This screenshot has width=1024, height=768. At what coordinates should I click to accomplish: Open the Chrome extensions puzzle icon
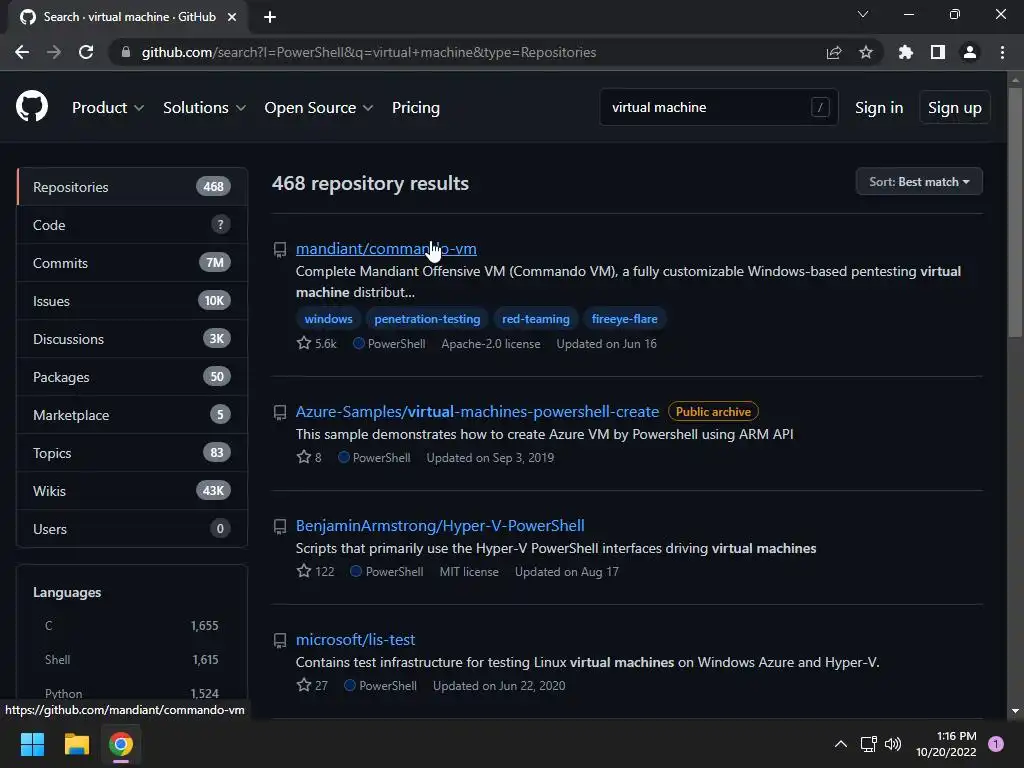click(x=905, y=52)
